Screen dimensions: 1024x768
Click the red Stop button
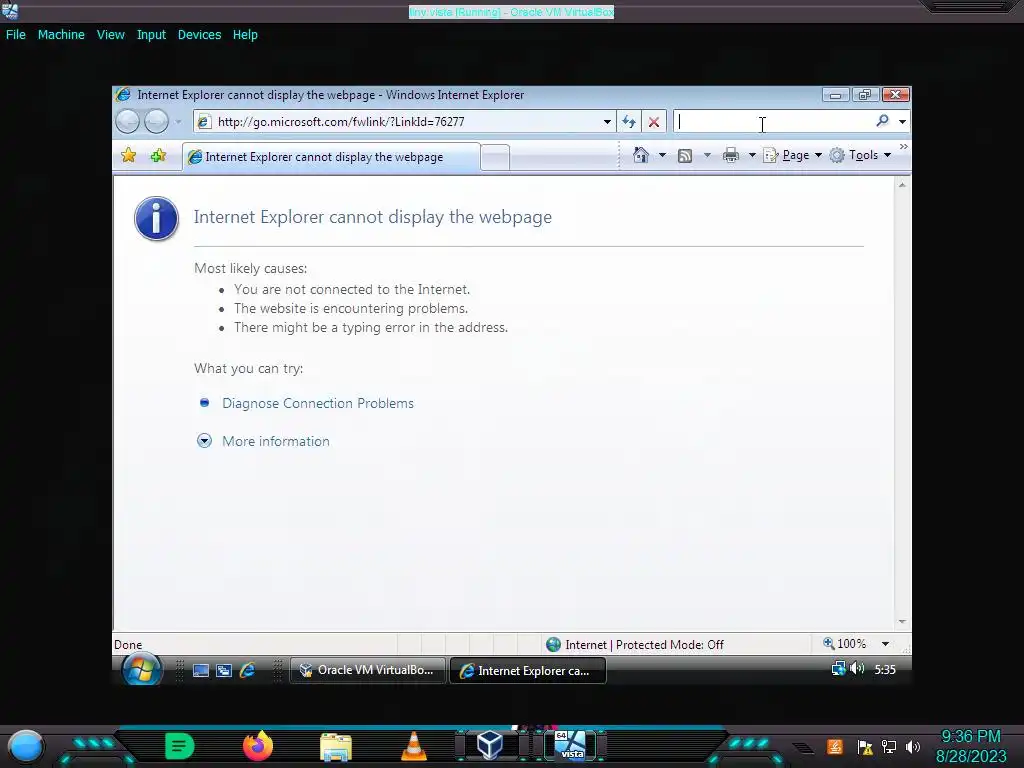654,121
